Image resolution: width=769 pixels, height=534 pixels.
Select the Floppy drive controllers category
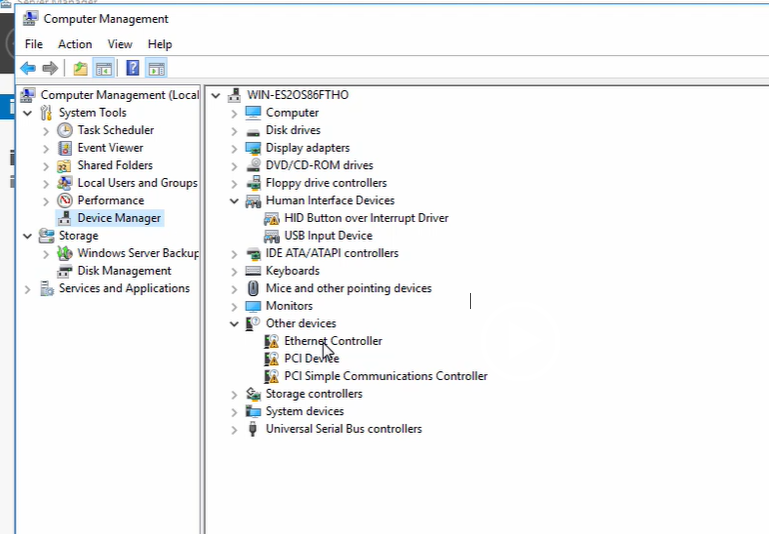326,183
